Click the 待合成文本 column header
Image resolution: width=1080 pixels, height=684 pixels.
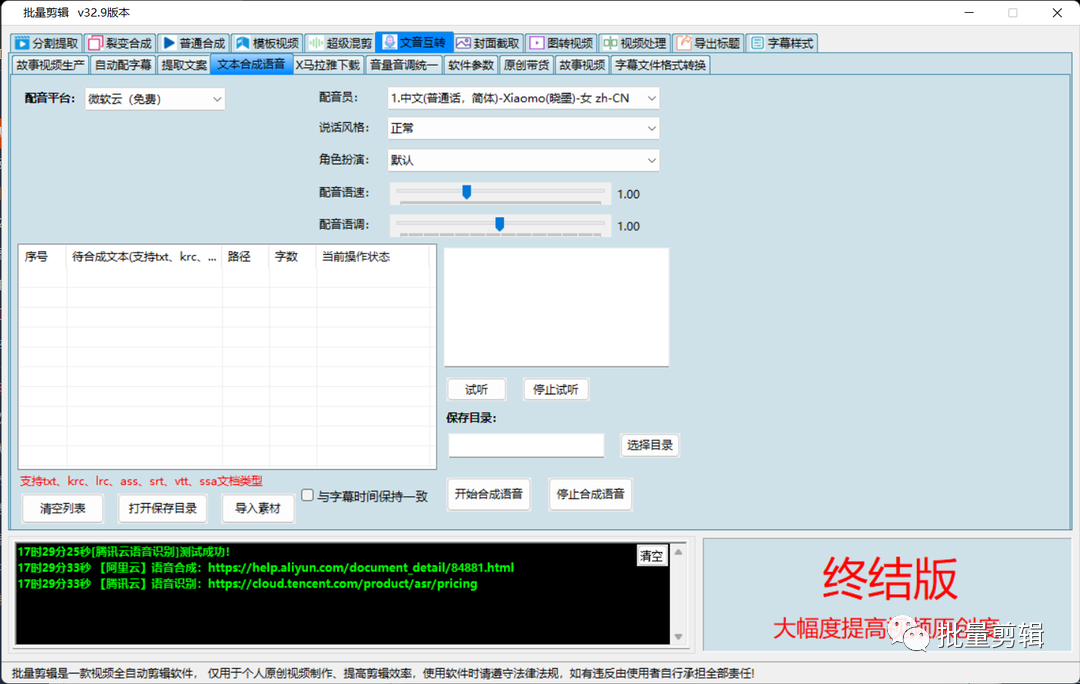coord(144,257)
